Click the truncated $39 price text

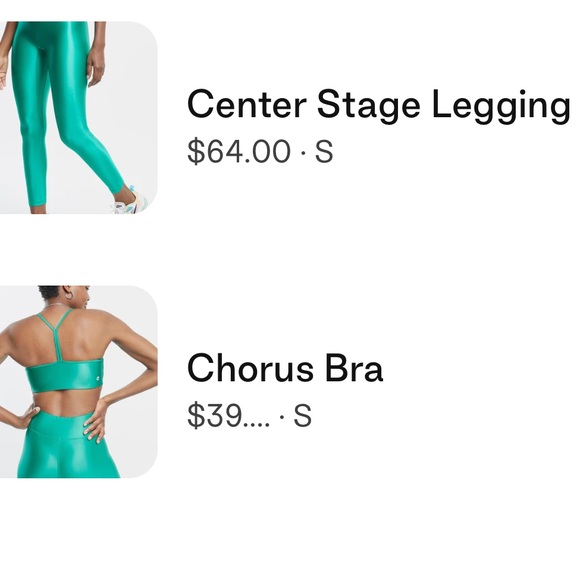point(229,415)
